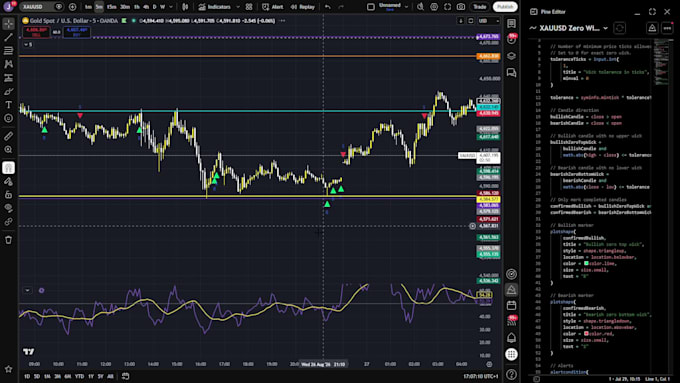This screenshot has height=383, width=680.
Task: Switch to the D daily timeframe
Action: pyautogui.click(x=154, y=7)
